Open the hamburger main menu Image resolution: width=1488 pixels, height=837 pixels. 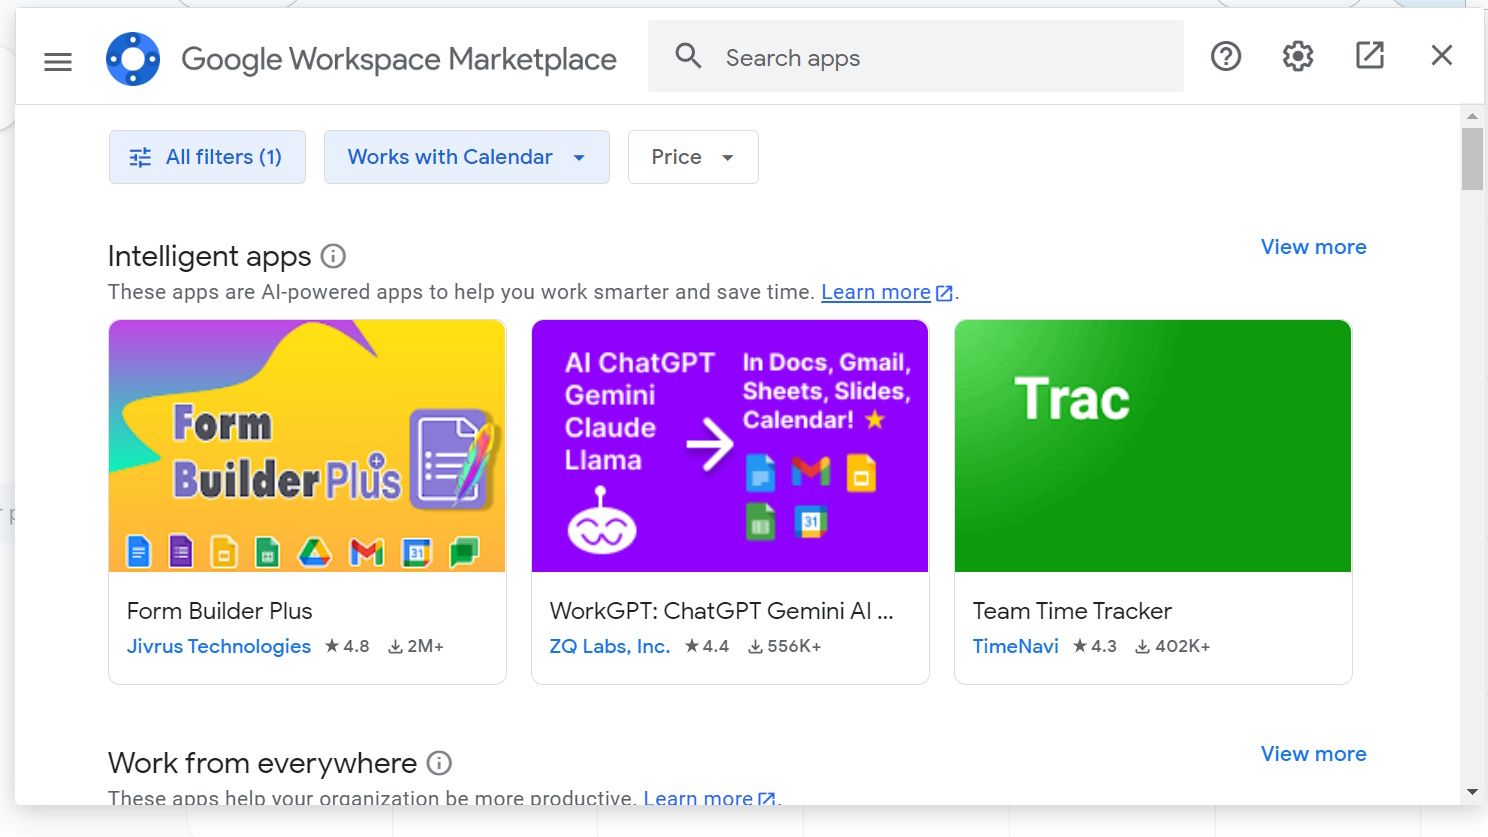[58, 61]
